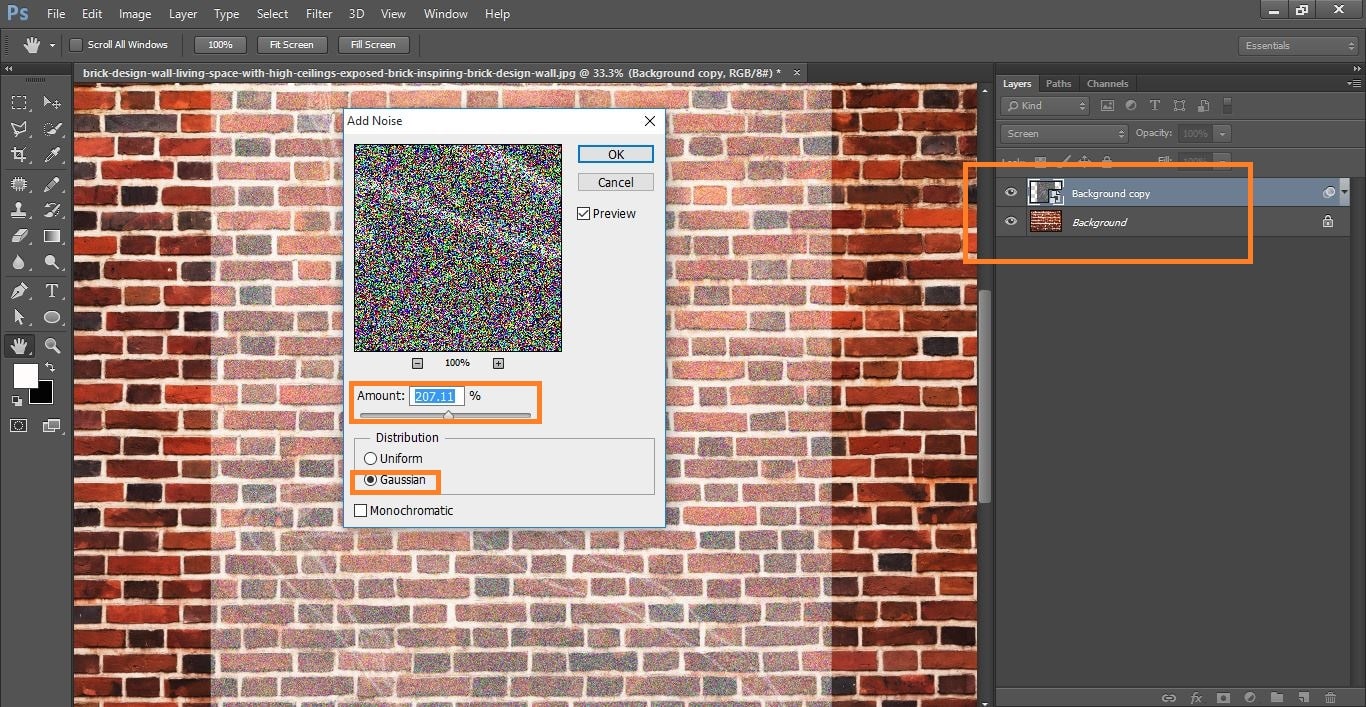Select the Horizontal Type tool

pos(52,291)
